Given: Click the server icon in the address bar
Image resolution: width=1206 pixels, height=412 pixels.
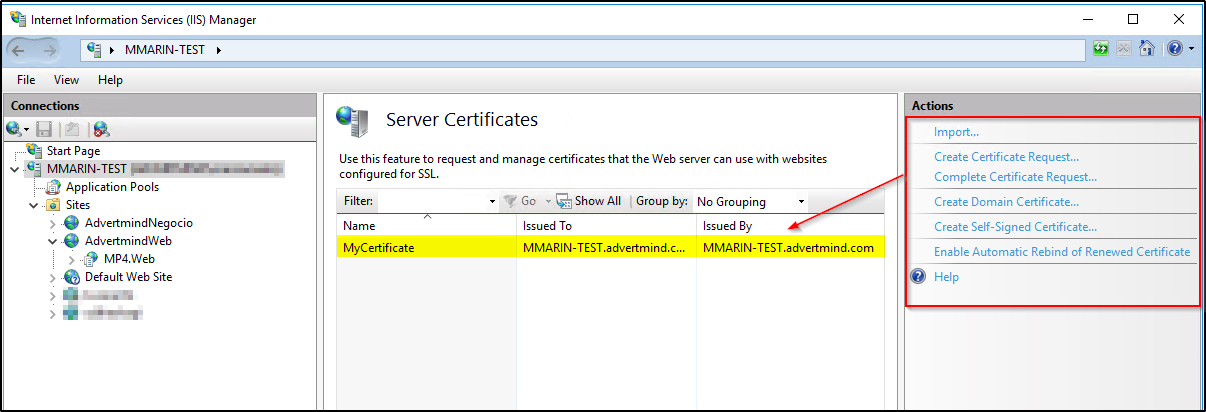Looking at the screenshot, I should [x=94, y=49].
